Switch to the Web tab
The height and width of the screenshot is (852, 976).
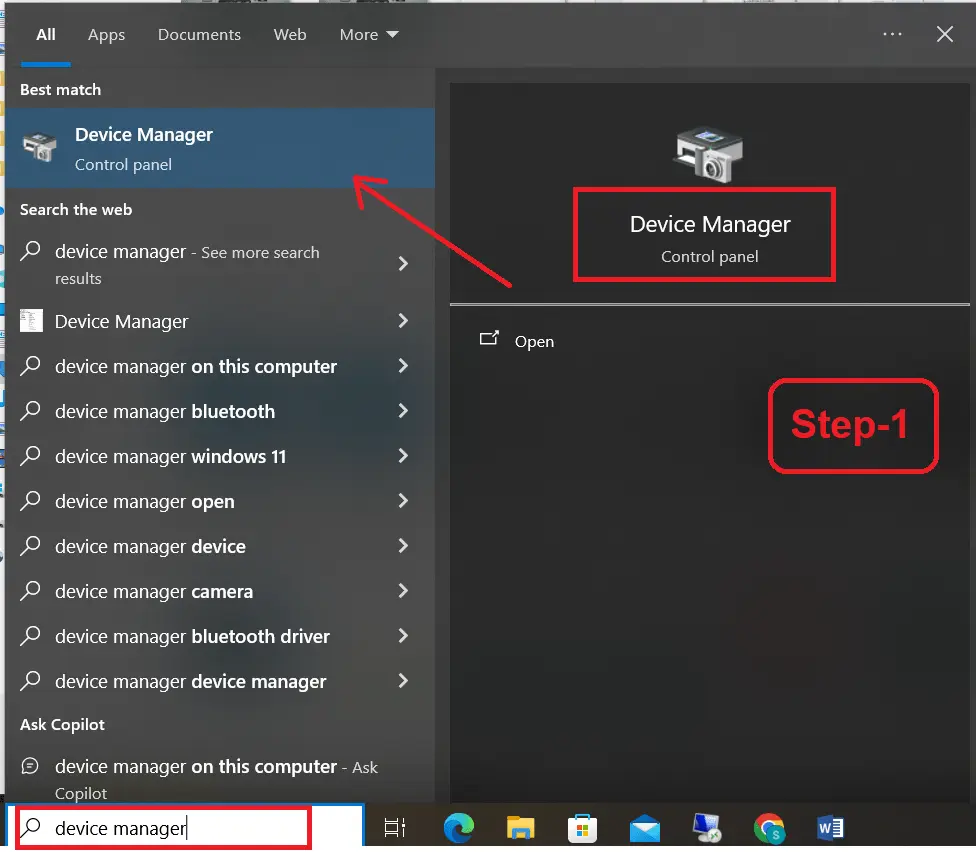[290, 34]
